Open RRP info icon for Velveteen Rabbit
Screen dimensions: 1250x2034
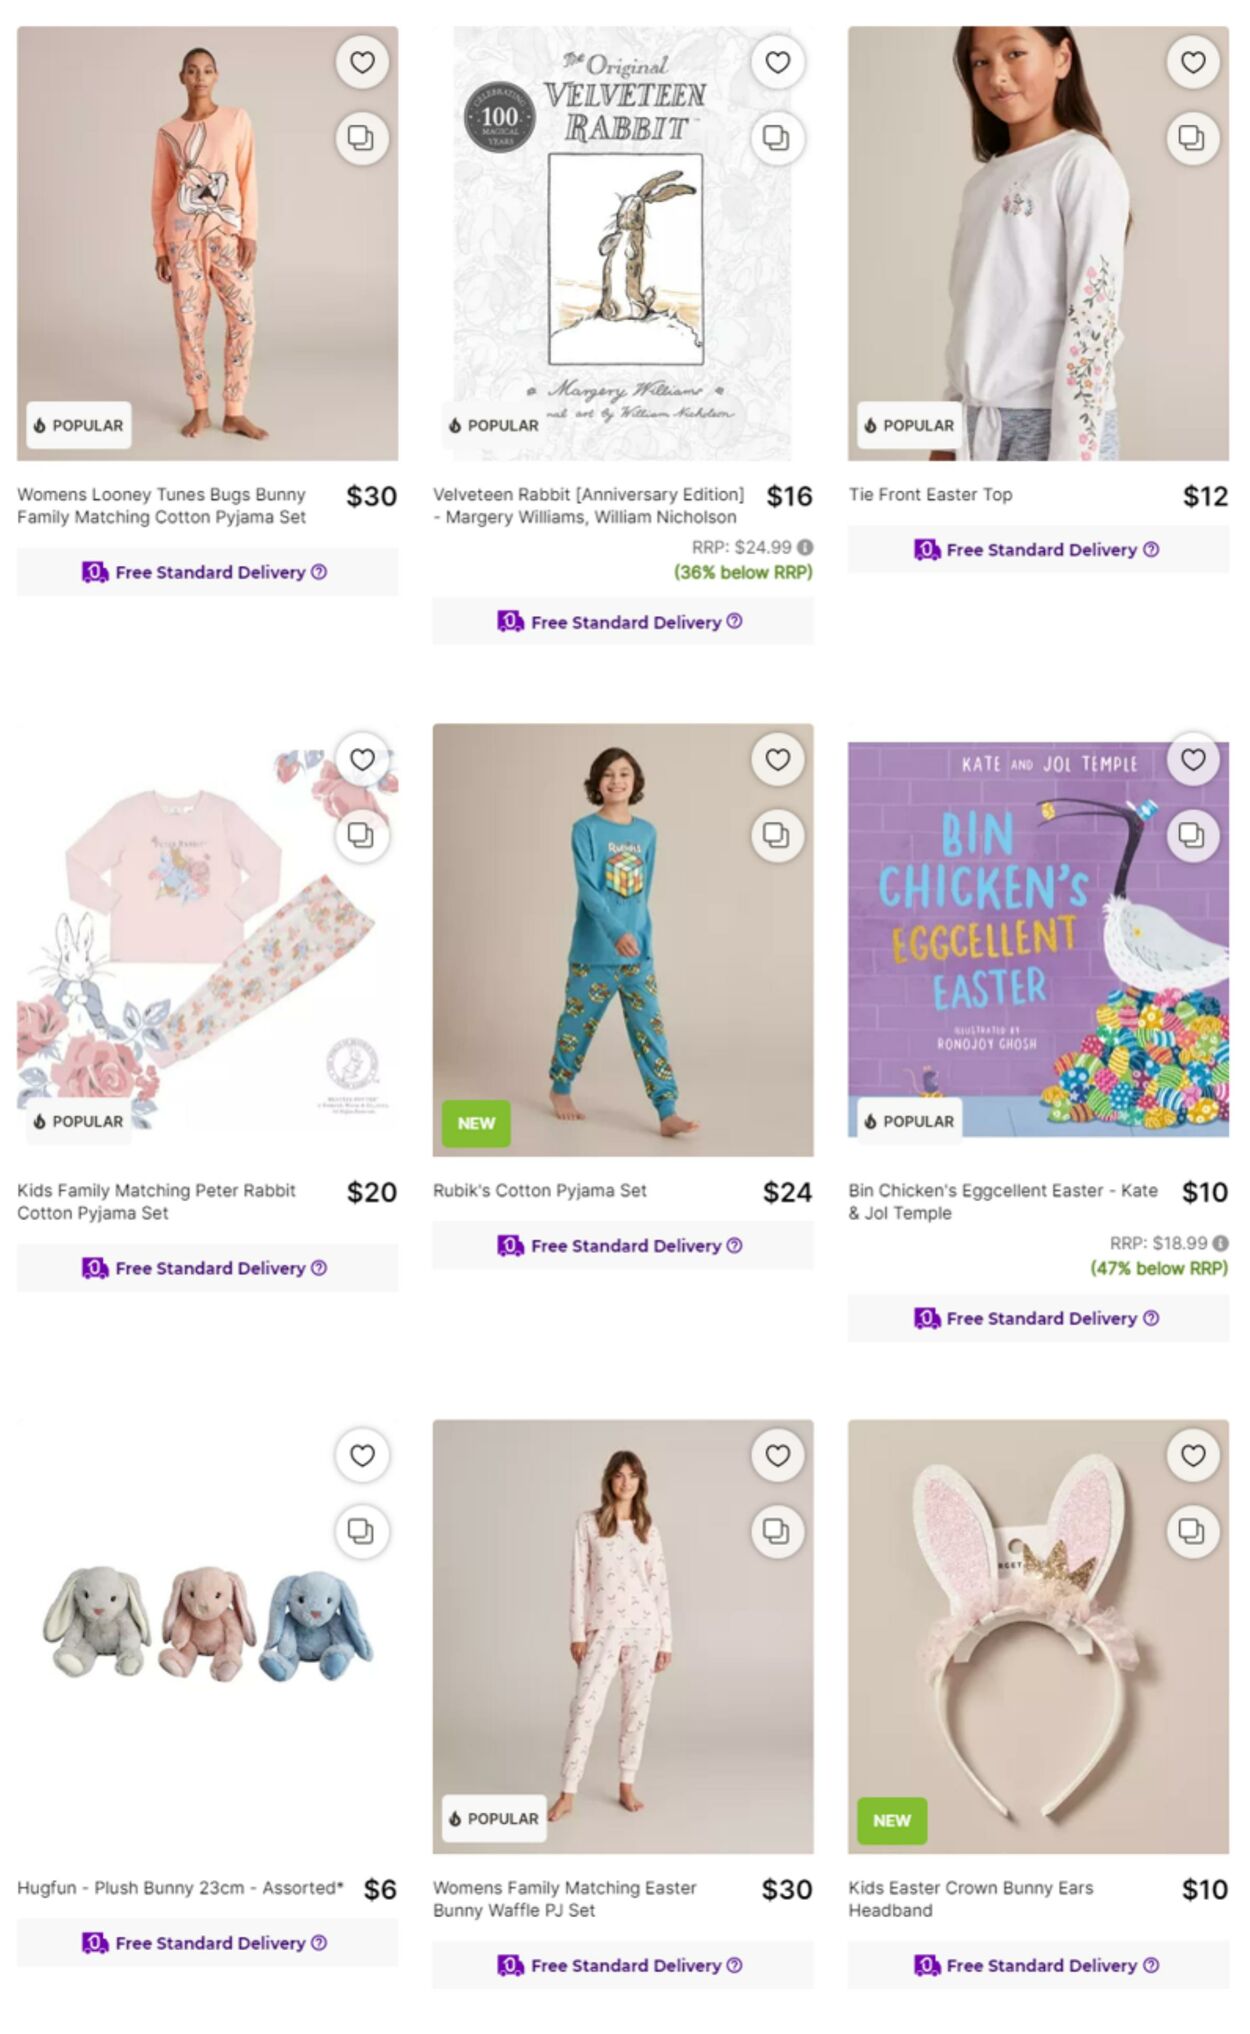[x=805, y=547]
